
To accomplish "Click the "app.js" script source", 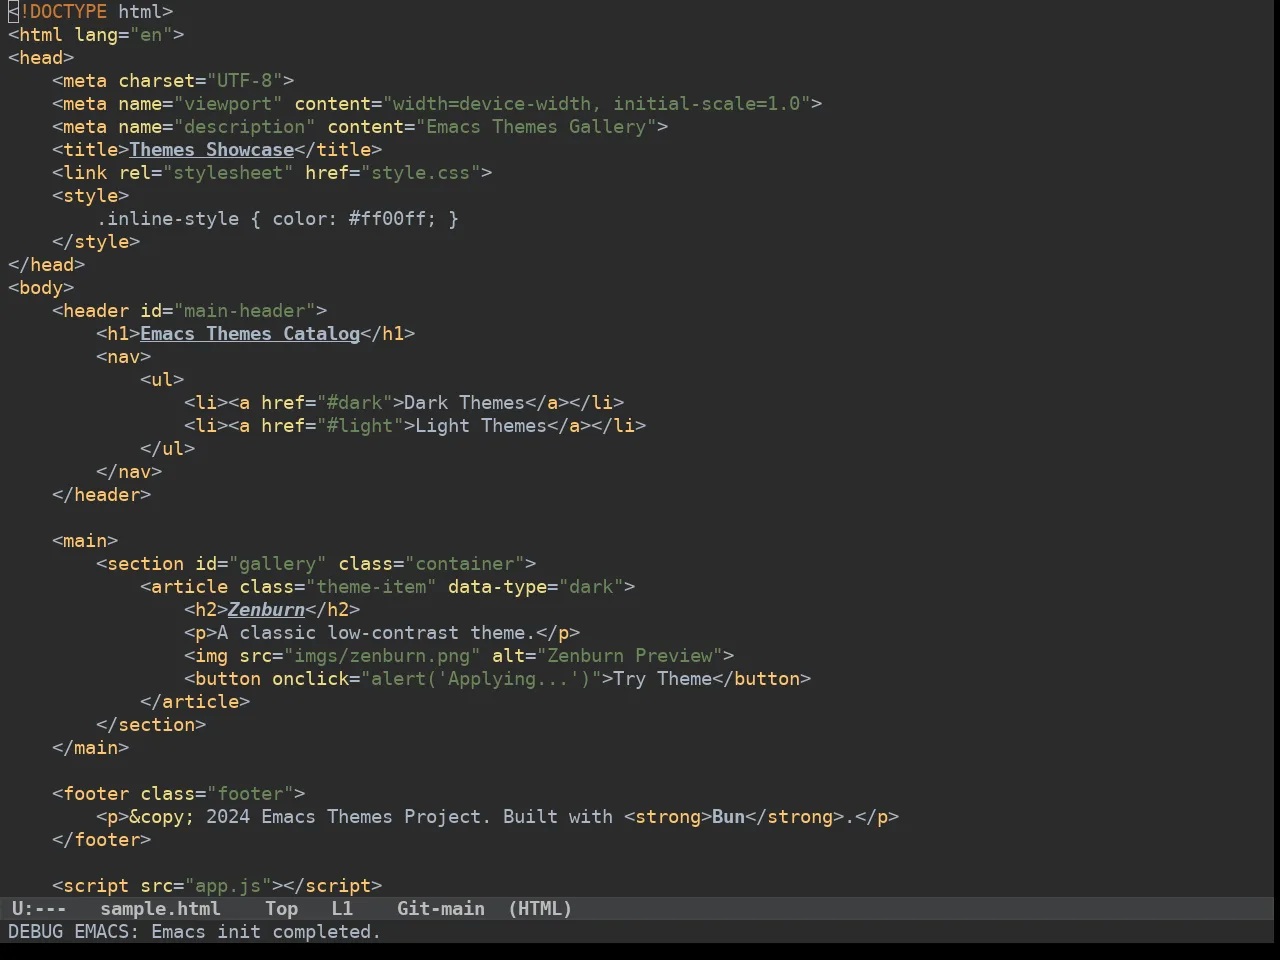I will (228, 886).
